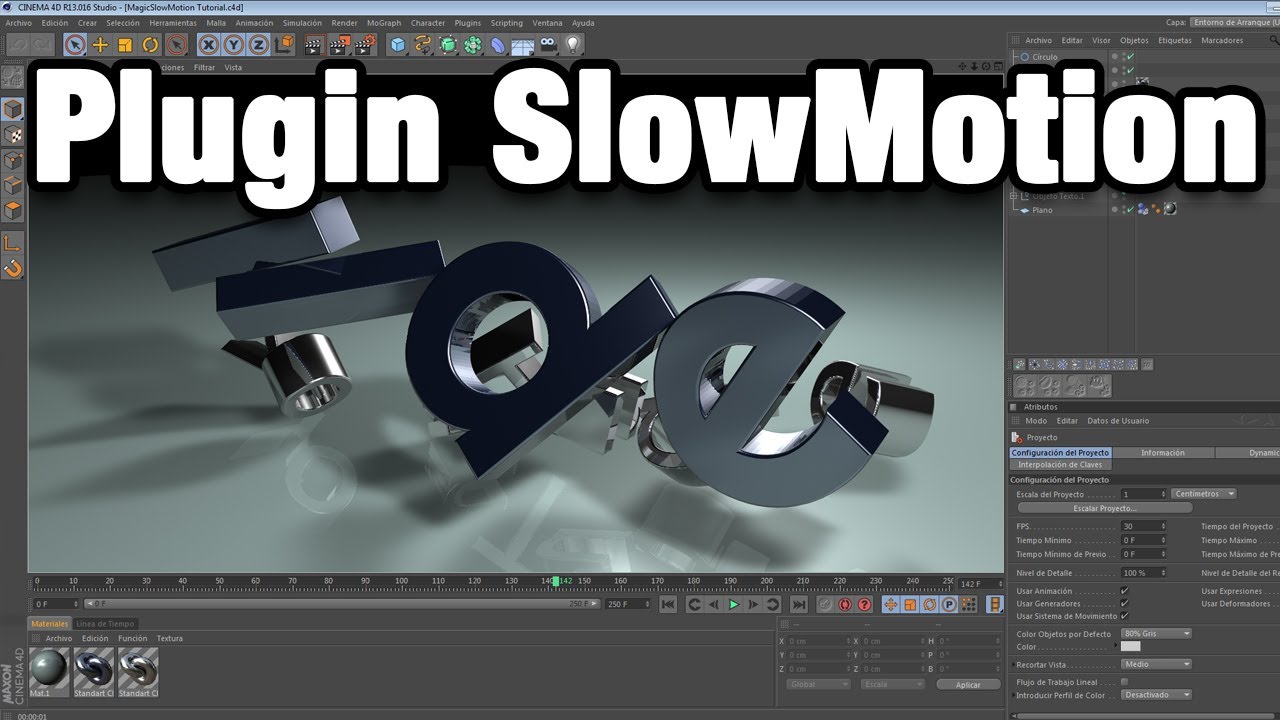Viewport: 1280px width, 720px height.
Task: Toggle Z axis lock
Action: 258,45
